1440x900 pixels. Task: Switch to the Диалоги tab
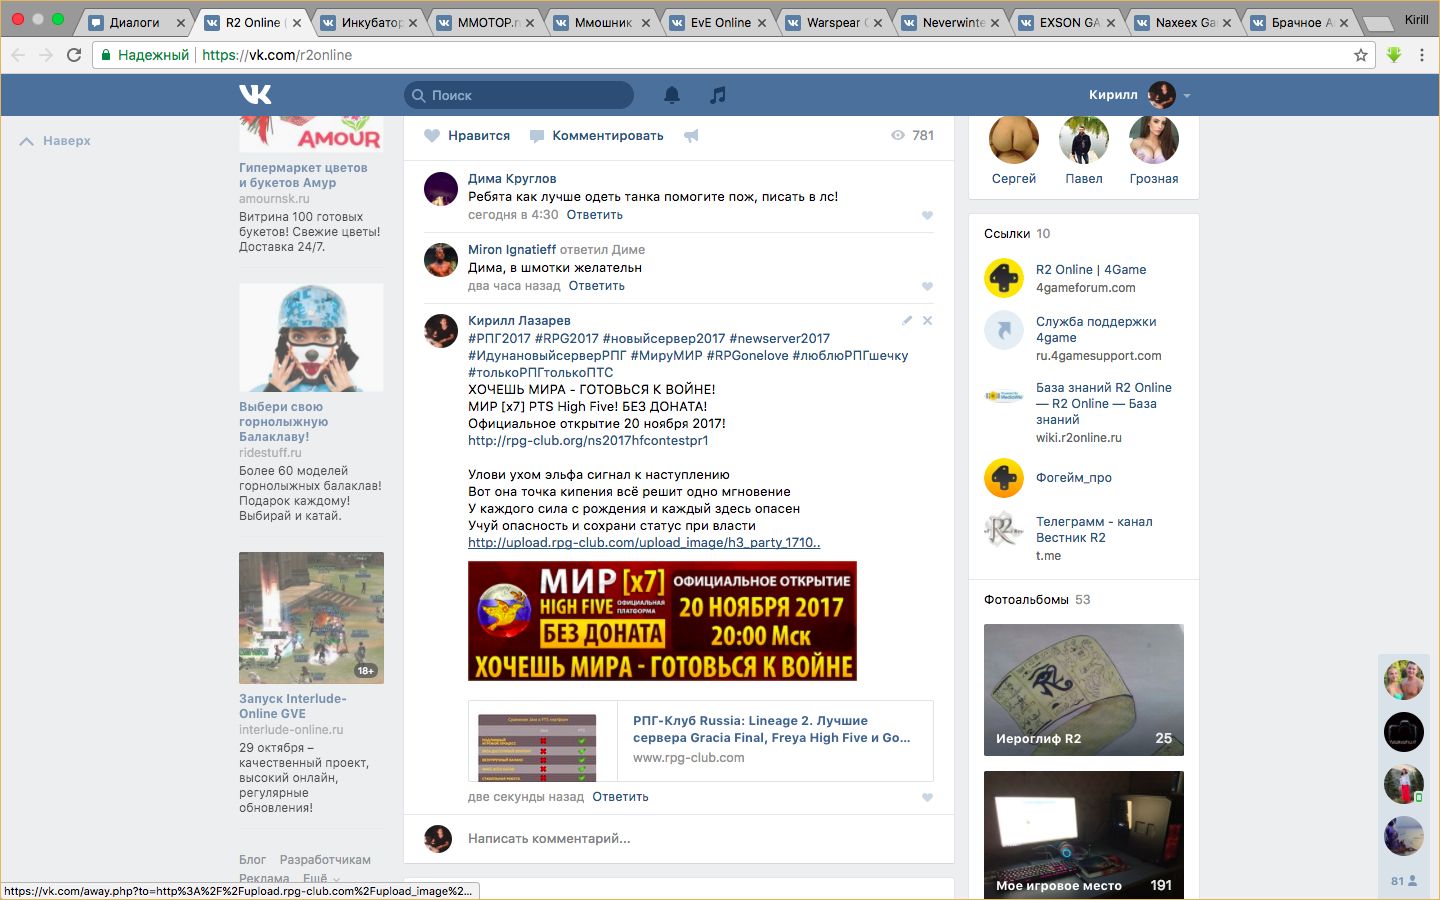tap(134, 22)
